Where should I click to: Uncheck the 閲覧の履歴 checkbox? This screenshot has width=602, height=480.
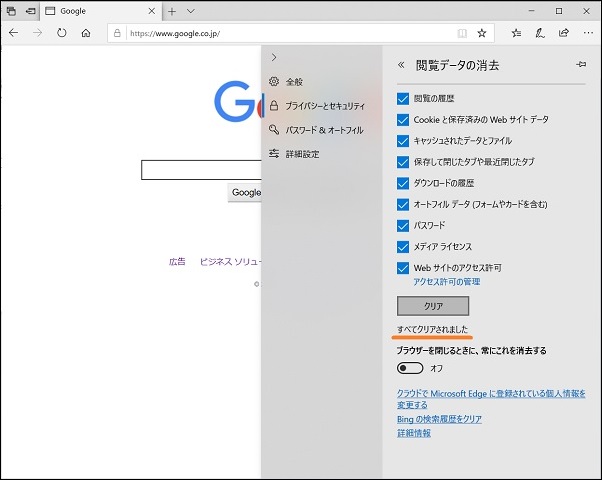(403, 99)
